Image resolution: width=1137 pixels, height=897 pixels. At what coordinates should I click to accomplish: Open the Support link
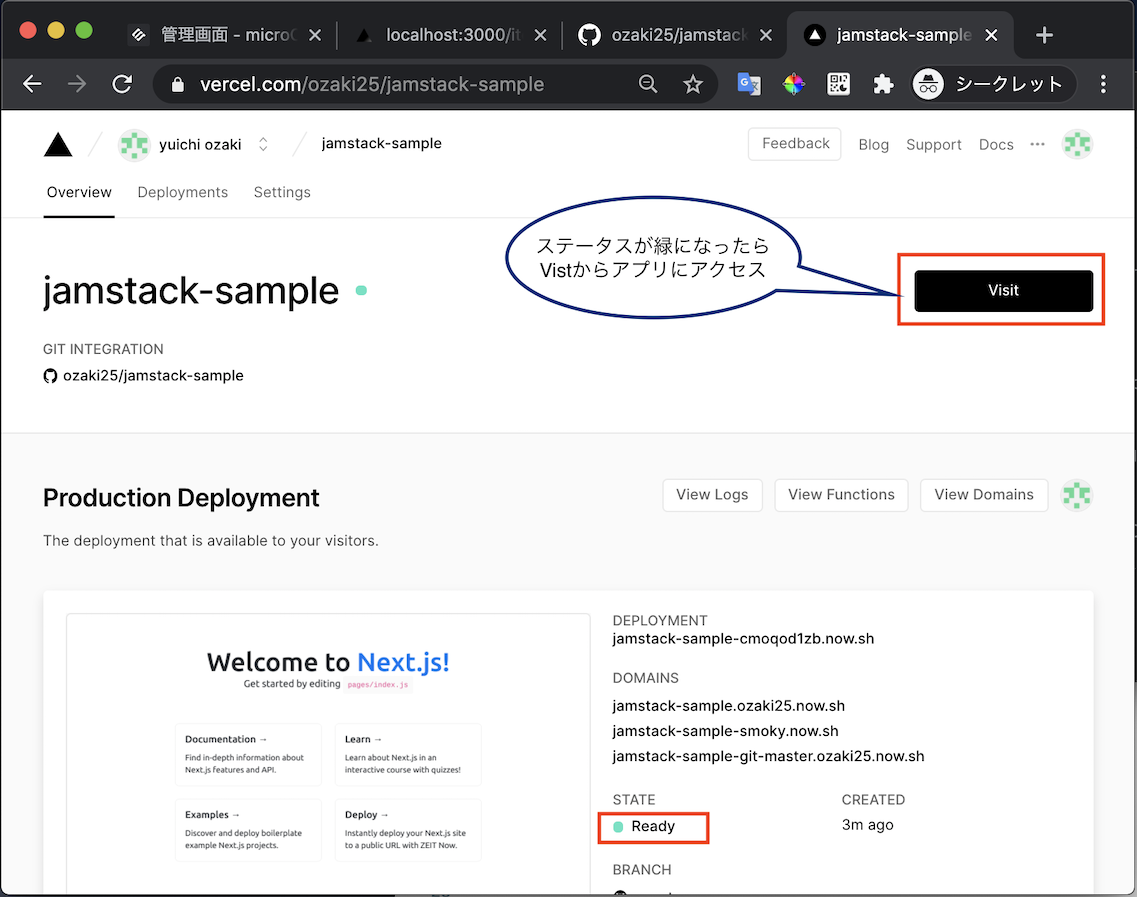pyautogui.click(x=933, y=144)
